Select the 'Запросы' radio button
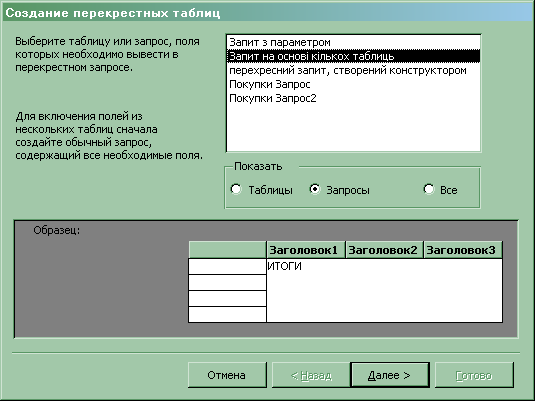The height and width of the screenshot is (401, 535). [x=315, y=189]
